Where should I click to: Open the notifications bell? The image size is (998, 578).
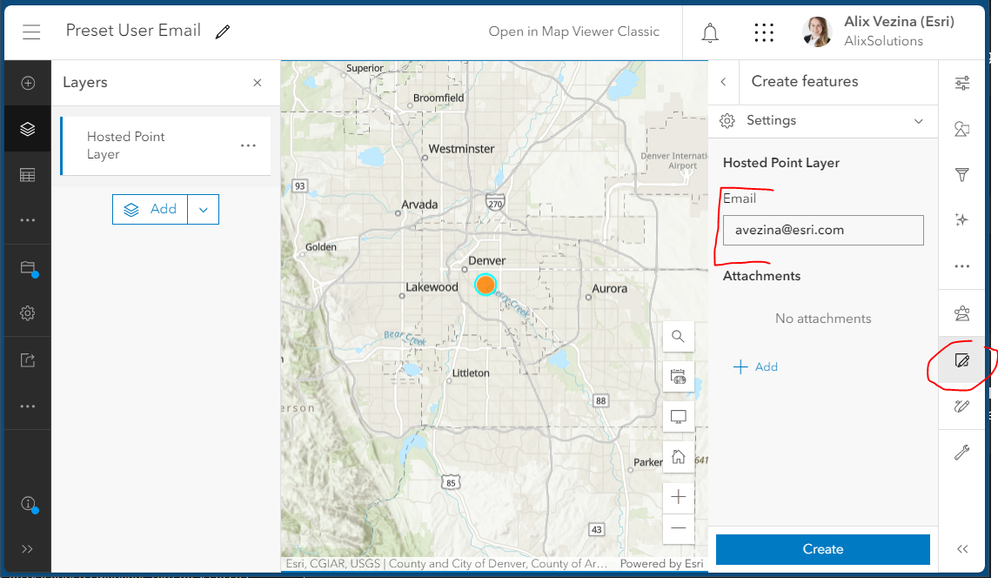tap(710, 32)
